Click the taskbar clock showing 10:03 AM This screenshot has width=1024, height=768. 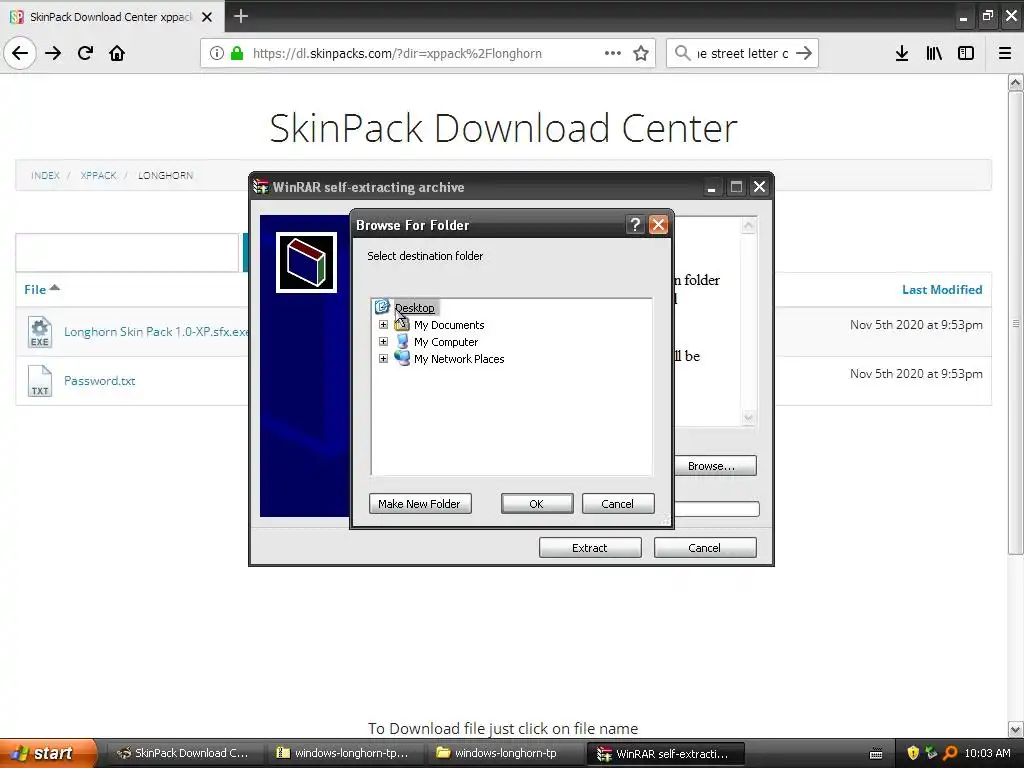[x=987, y=753]
